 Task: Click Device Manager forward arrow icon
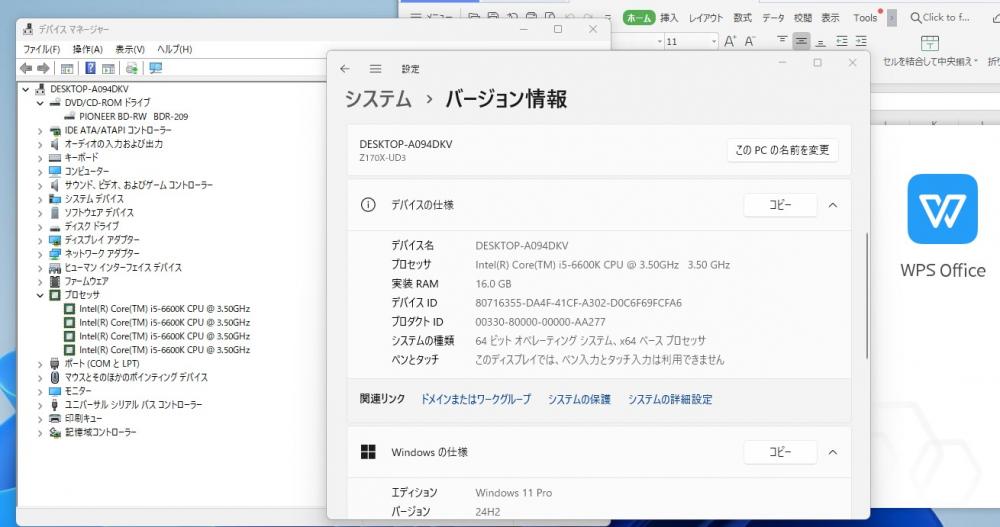click(43, 68)
